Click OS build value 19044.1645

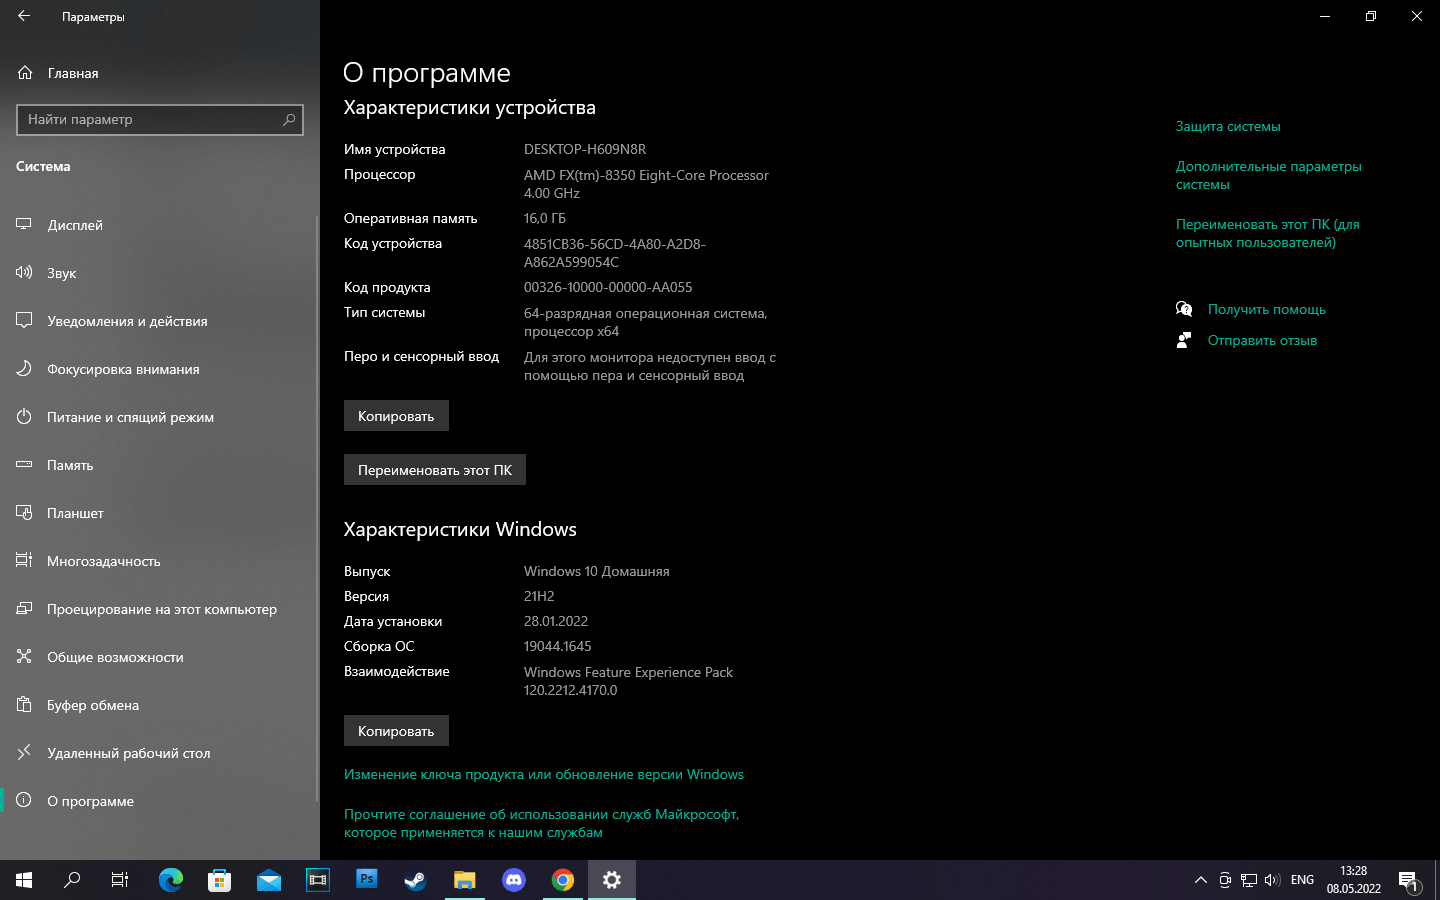click(x=558, y=646)
